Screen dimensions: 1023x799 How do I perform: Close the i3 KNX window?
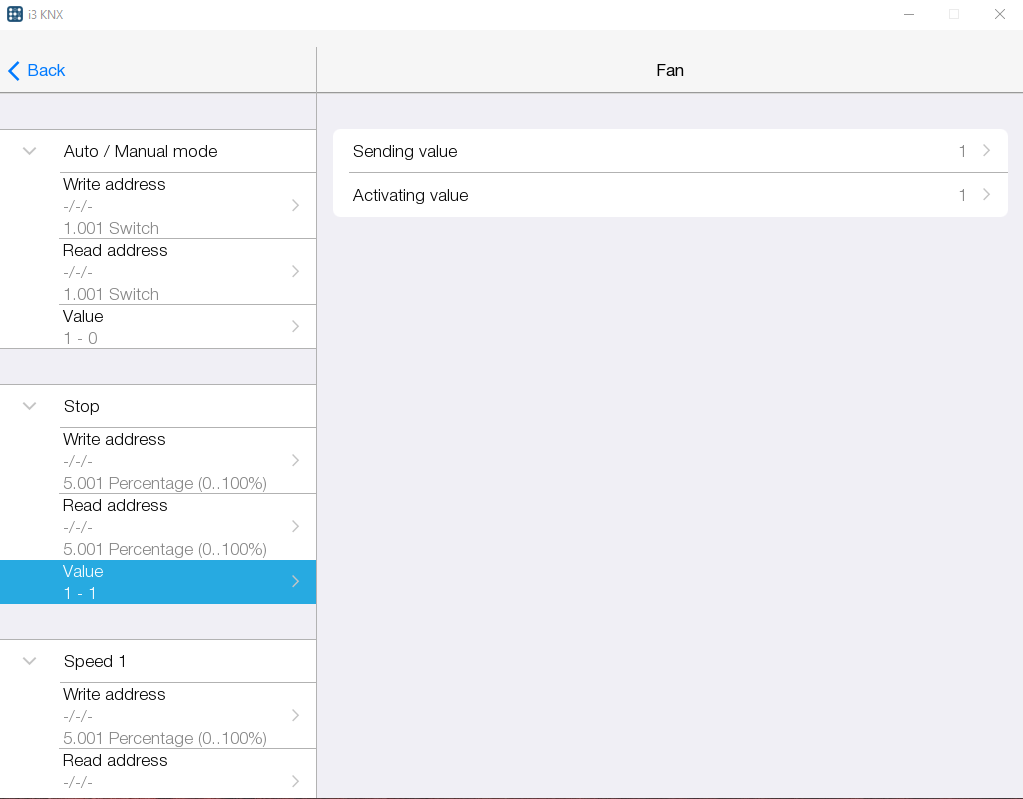click(x=999, y=14)
